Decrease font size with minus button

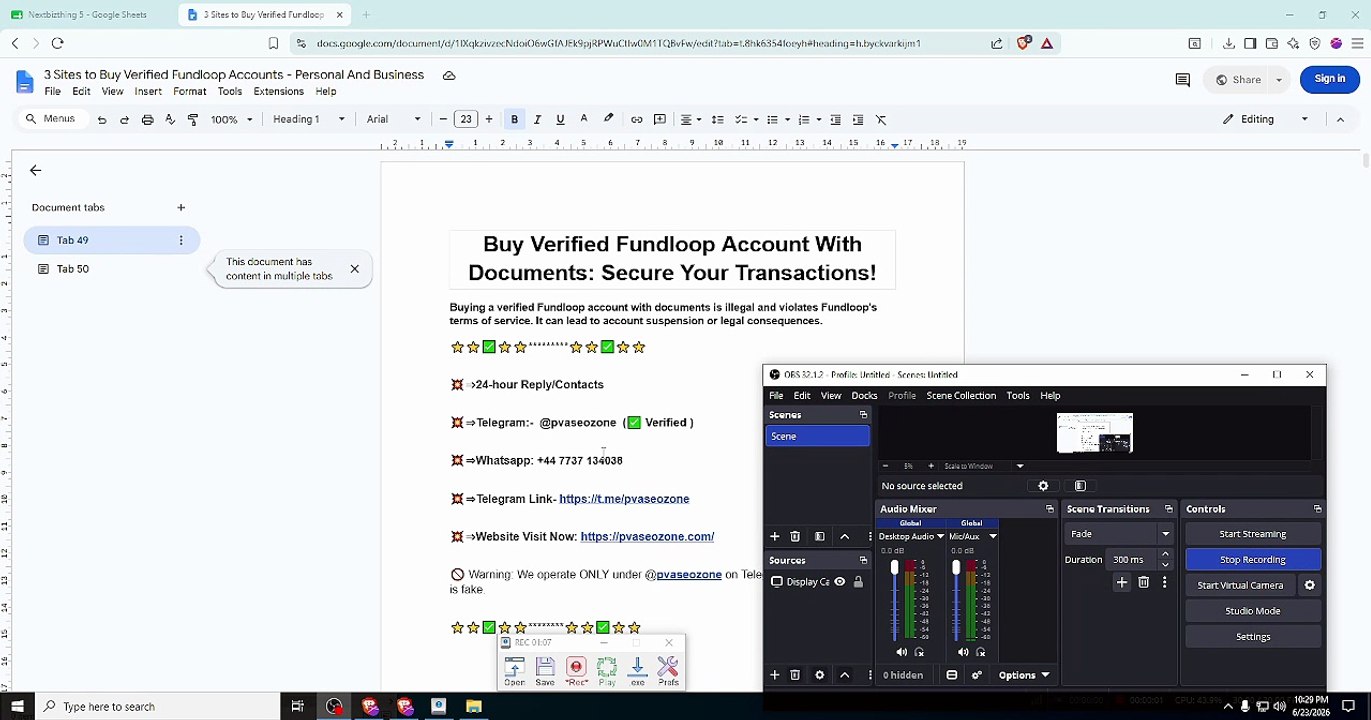(443, 120)
